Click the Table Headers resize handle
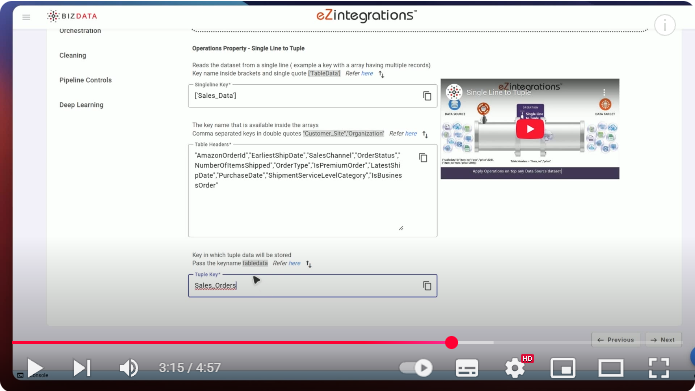The height and width of the screenshot is (391, 695). click(x=401, y=228)
